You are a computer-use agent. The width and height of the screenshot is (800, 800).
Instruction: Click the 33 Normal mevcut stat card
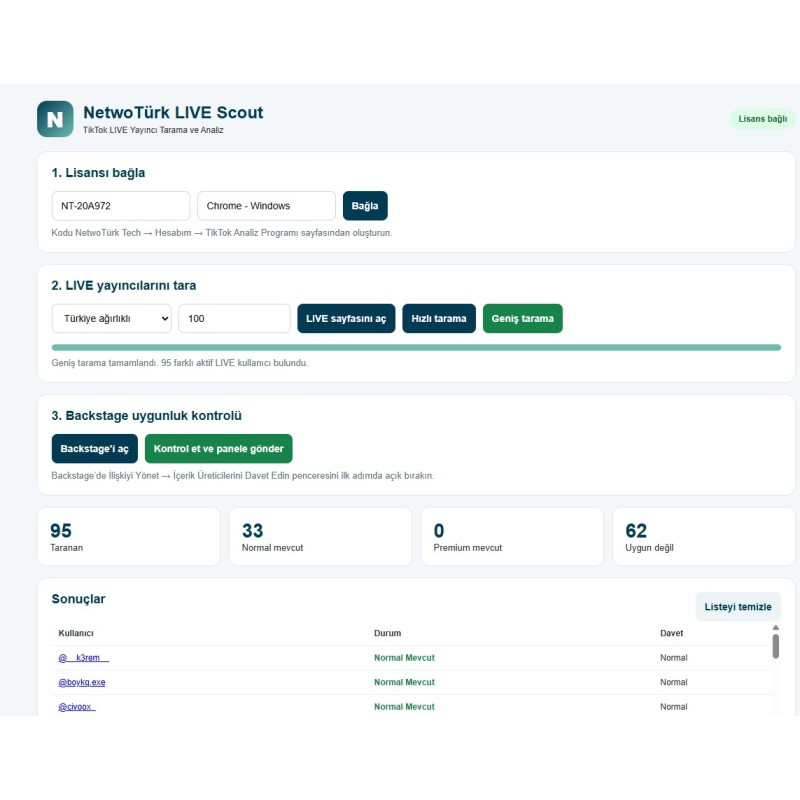[320, 536]
